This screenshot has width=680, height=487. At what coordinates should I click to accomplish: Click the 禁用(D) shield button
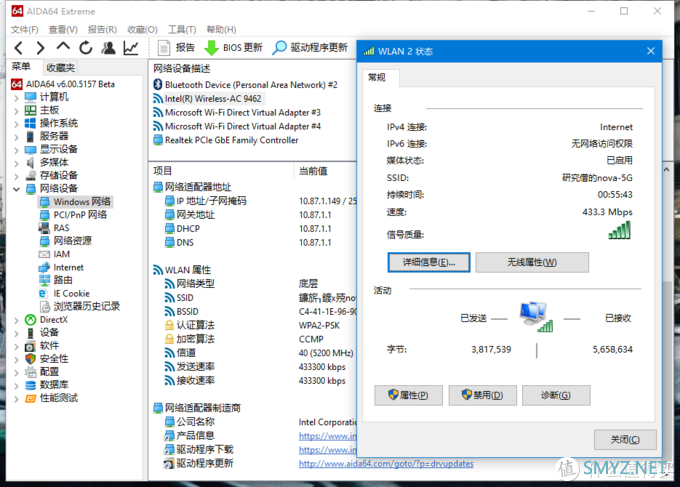[x=483, y=395]
